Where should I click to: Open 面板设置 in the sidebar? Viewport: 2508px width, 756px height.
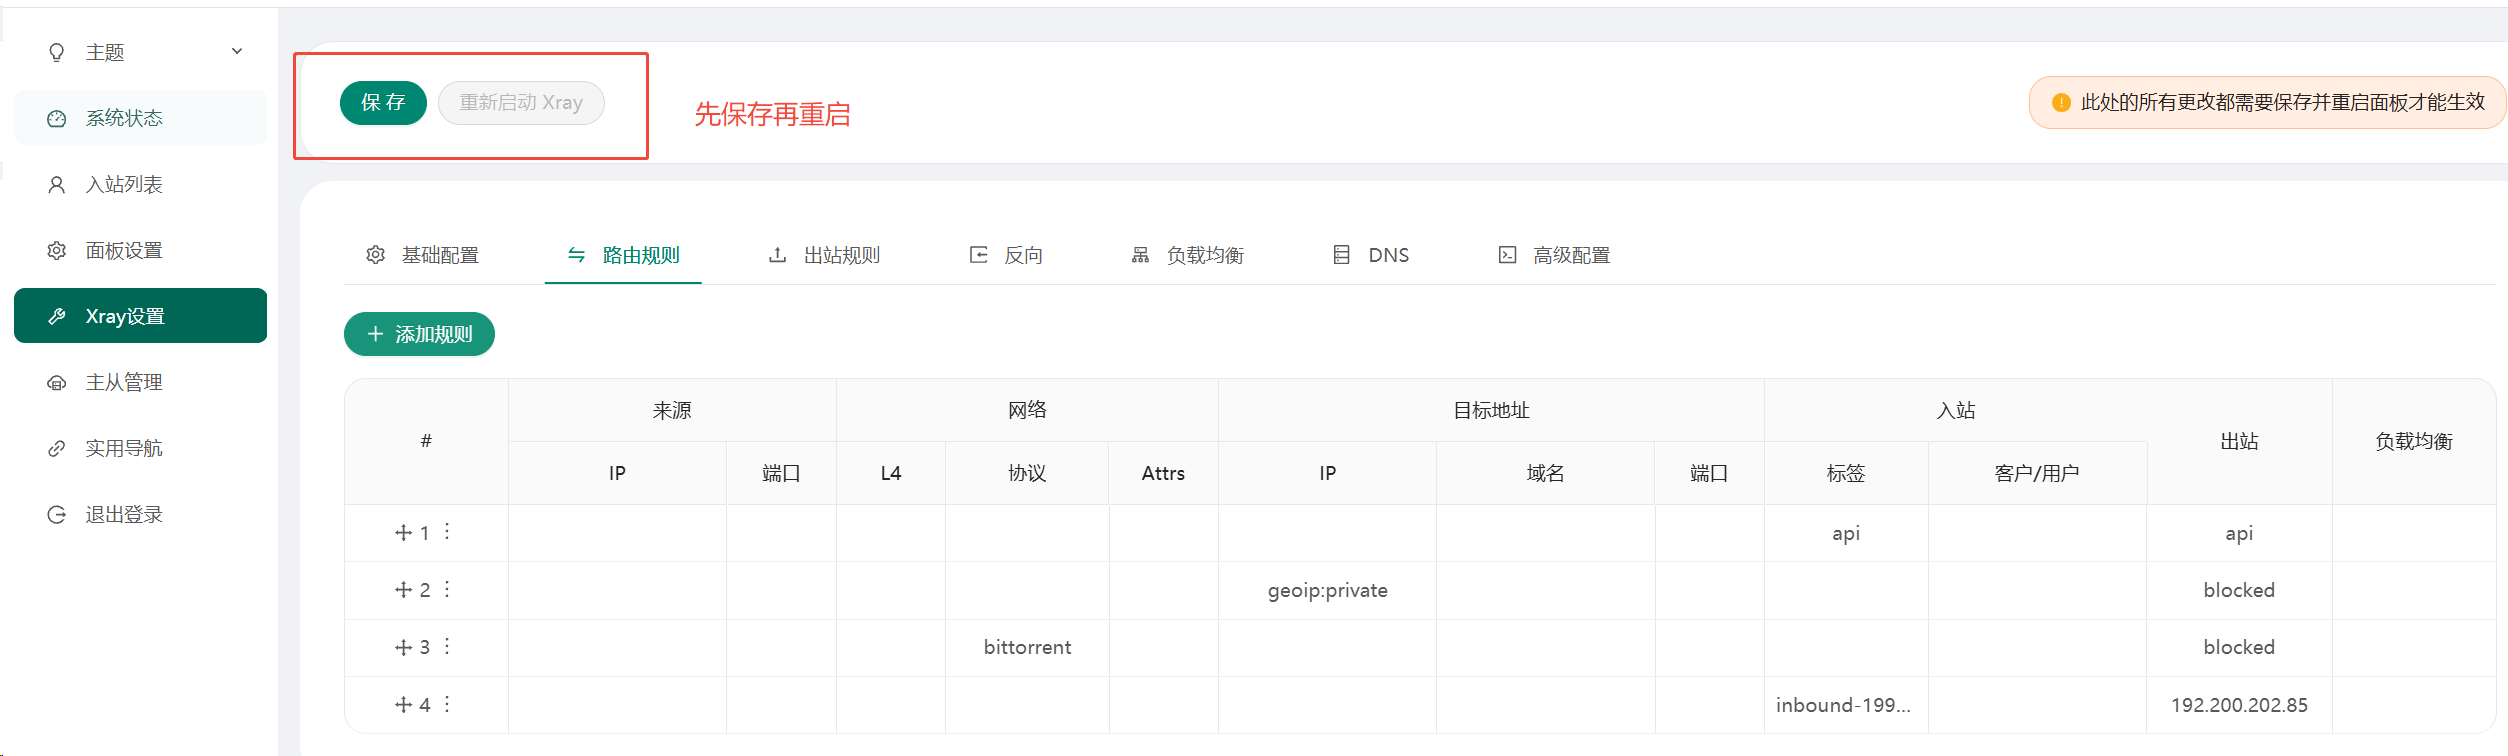(x=140, y=250)
